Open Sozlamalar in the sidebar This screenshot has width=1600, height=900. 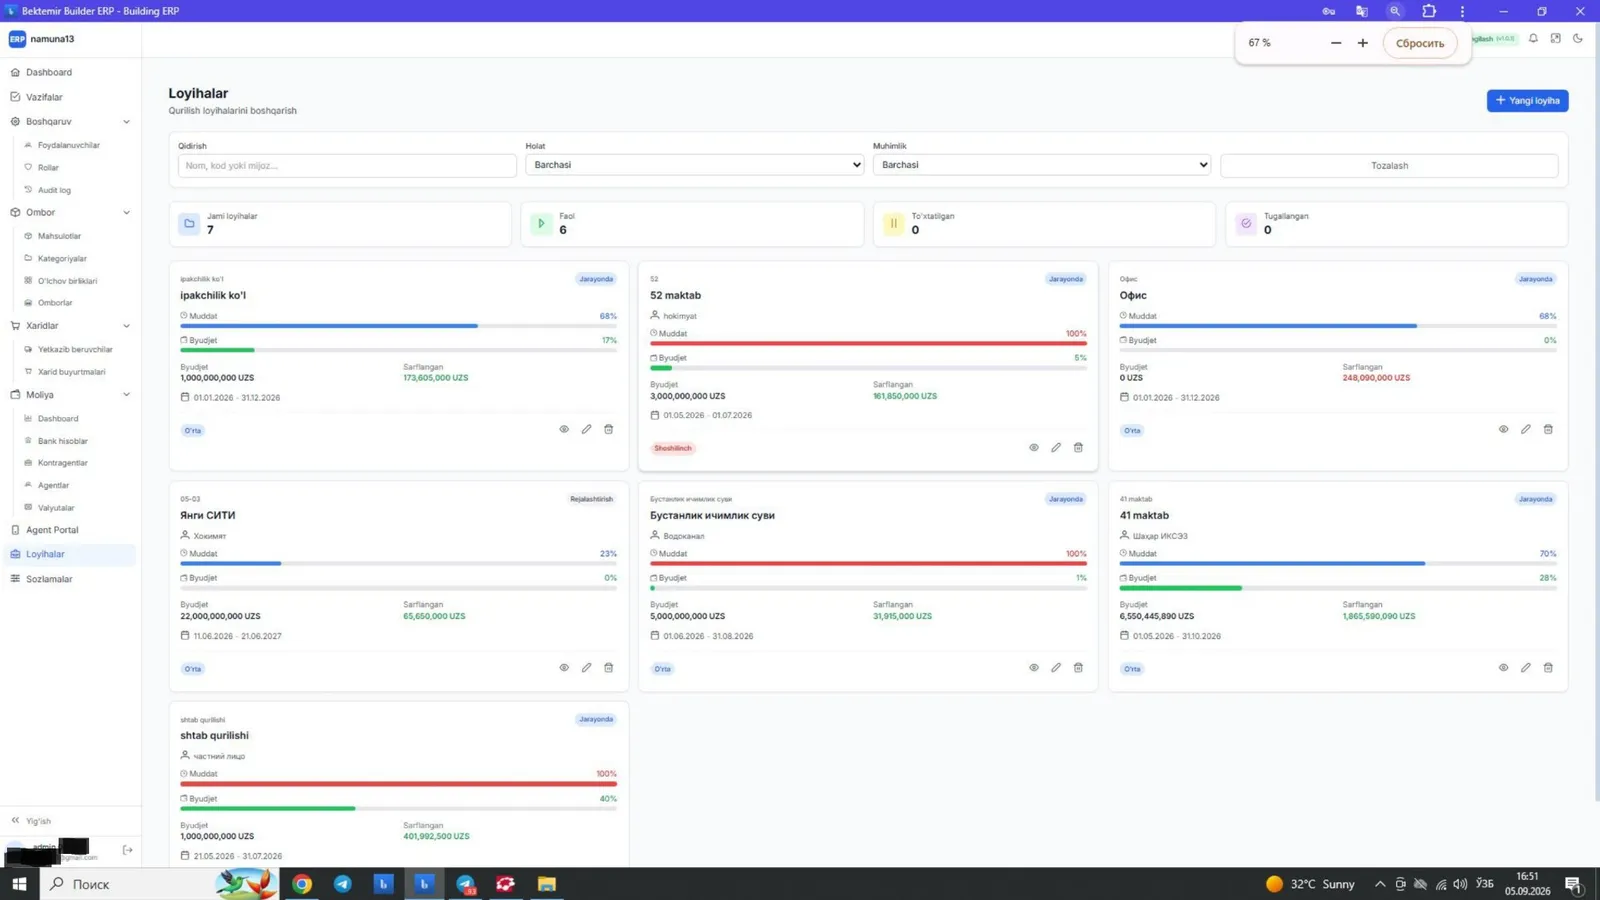[x=49, y=579]
